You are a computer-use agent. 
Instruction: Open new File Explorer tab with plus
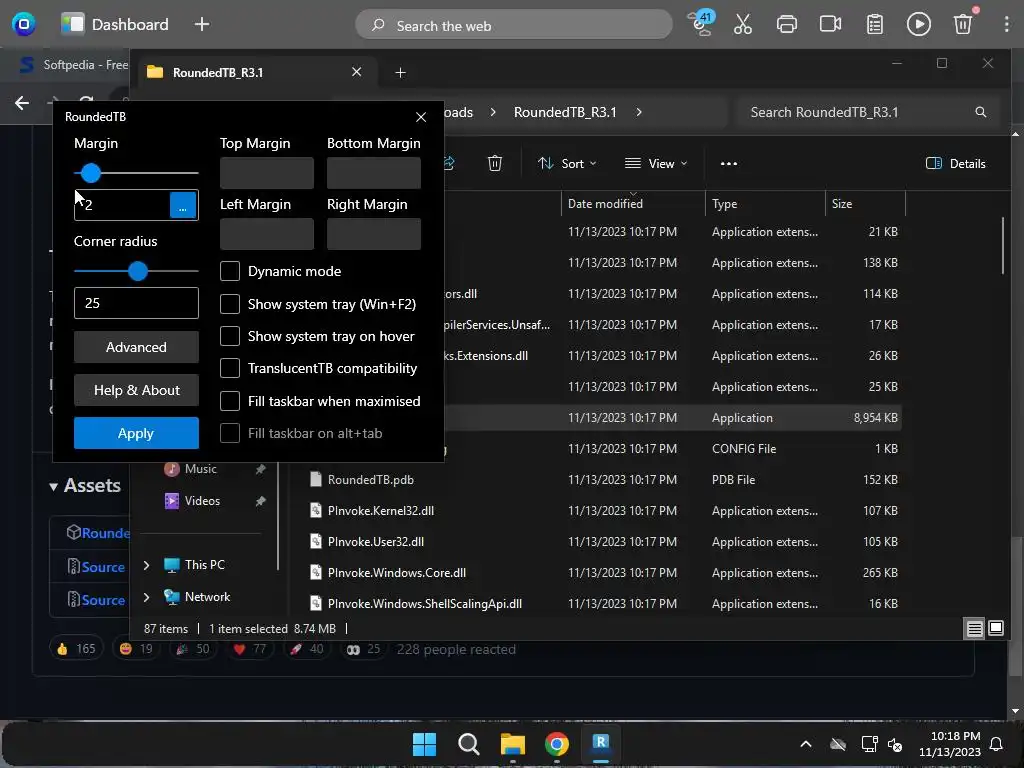(x=400, y=72)
